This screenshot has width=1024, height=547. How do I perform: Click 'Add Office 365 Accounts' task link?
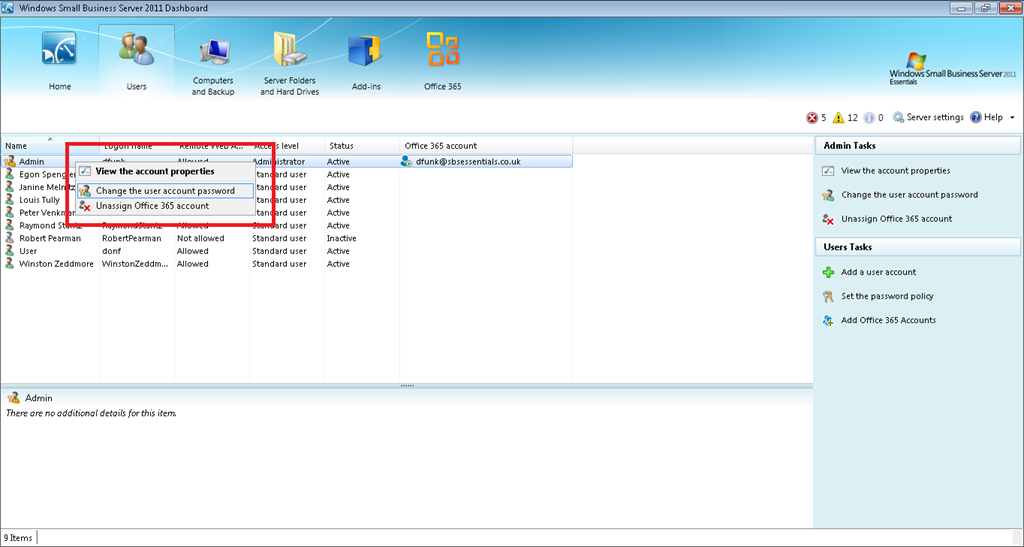pos(888,320)
